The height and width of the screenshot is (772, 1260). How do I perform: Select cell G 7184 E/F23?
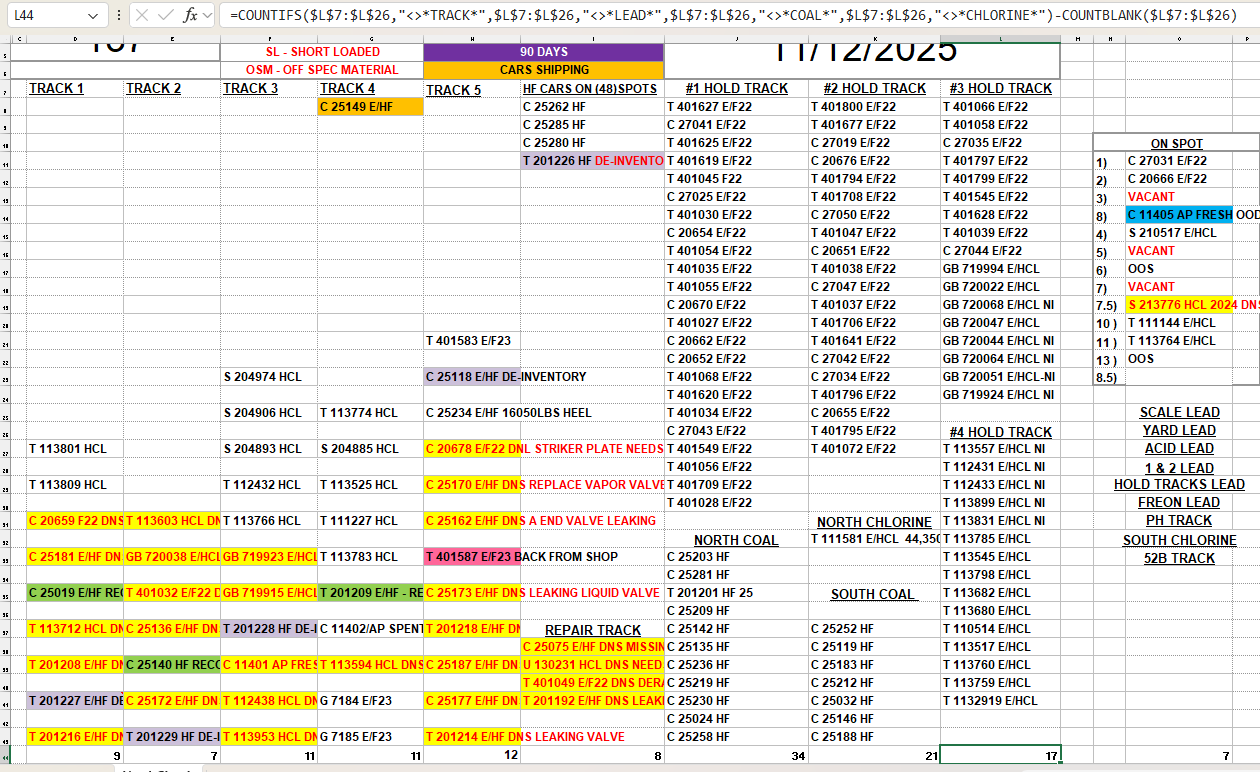coord(370,700)
